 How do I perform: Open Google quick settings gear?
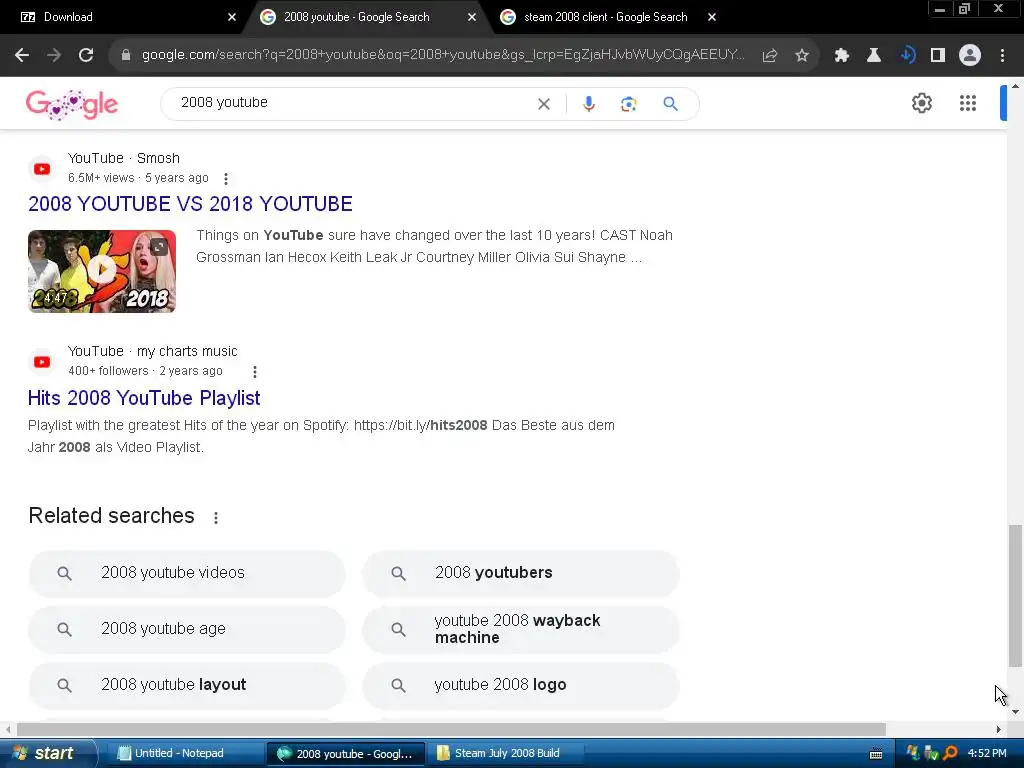tap(921, 103)
